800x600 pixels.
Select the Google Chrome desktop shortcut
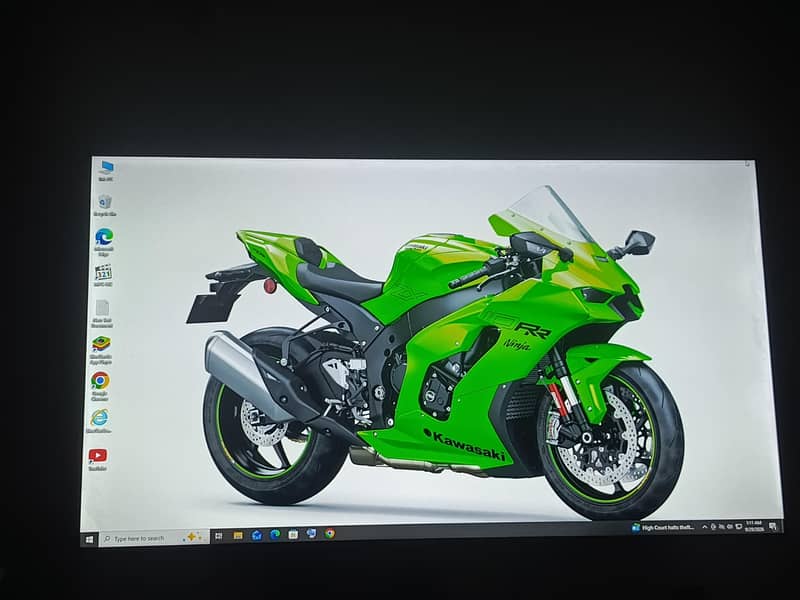pyautogui.click(x=100, y=386)
